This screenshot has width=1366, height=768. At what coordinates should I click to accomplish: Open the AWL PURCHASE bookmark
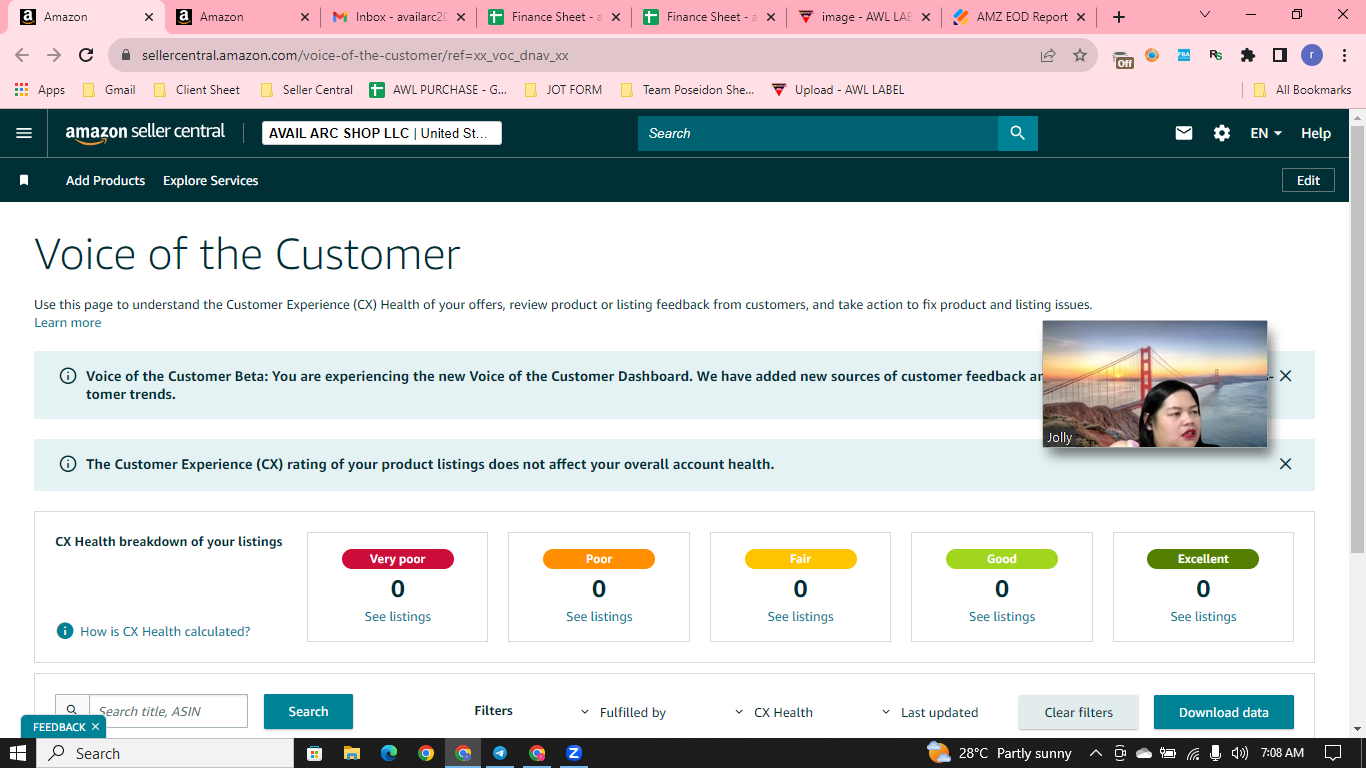click(x=439, y=90)
